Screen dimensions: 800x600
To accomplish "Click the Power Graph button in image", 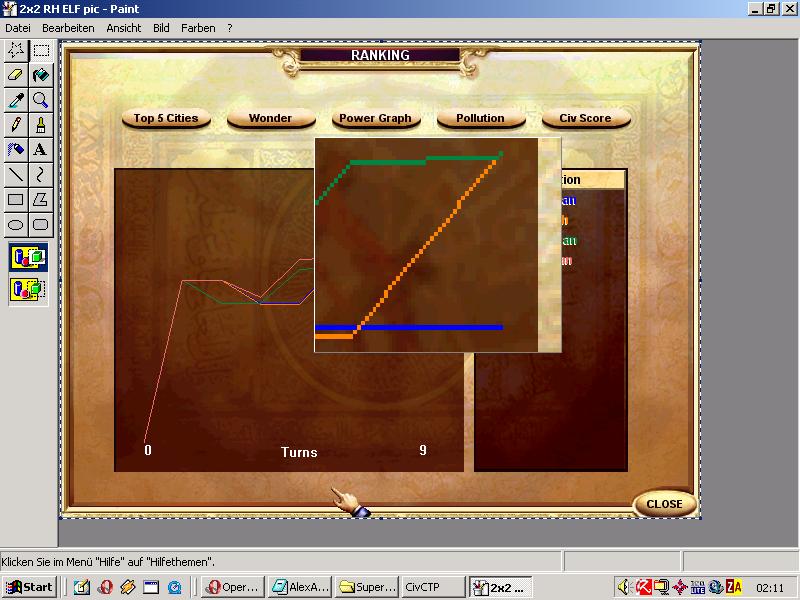I will 375,118.
